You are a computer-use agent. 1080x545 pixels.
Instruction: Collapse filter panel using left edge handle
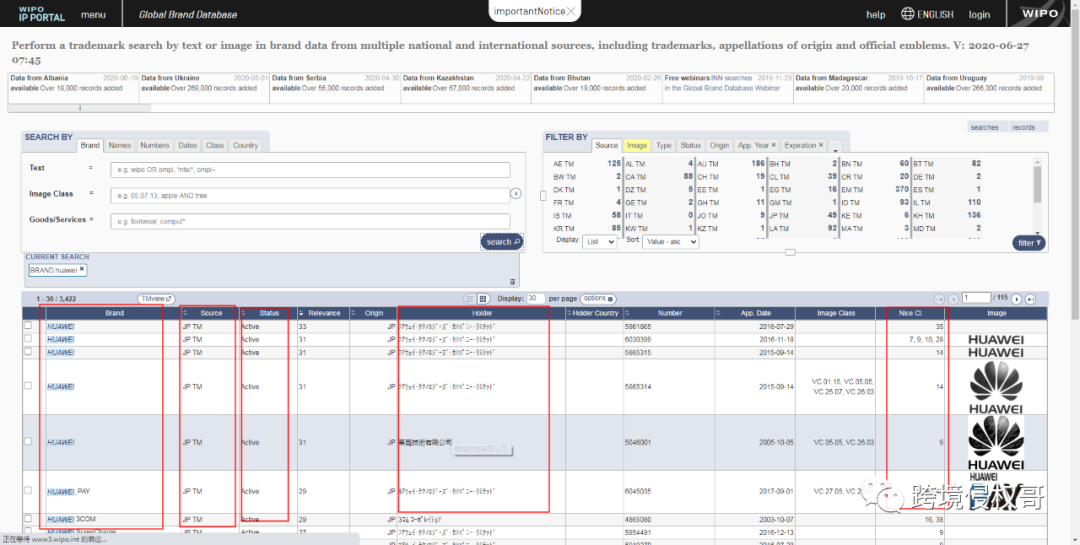tap(543, 196)
